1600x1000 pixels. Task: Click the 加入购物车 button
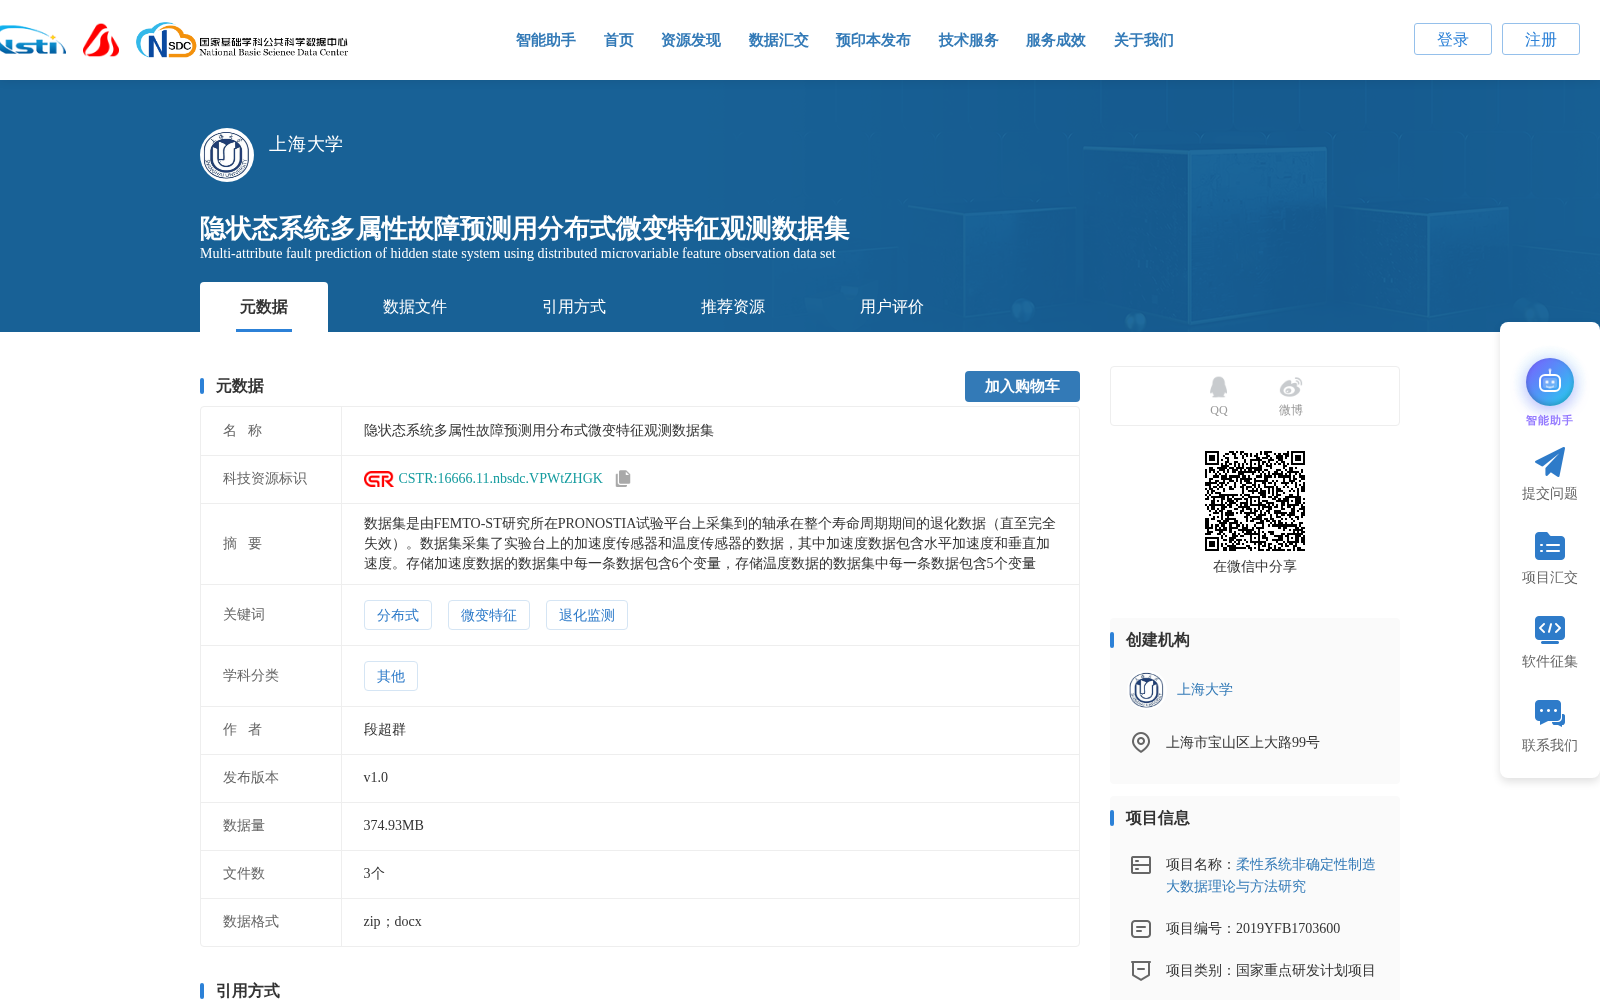pos(1022,386)
